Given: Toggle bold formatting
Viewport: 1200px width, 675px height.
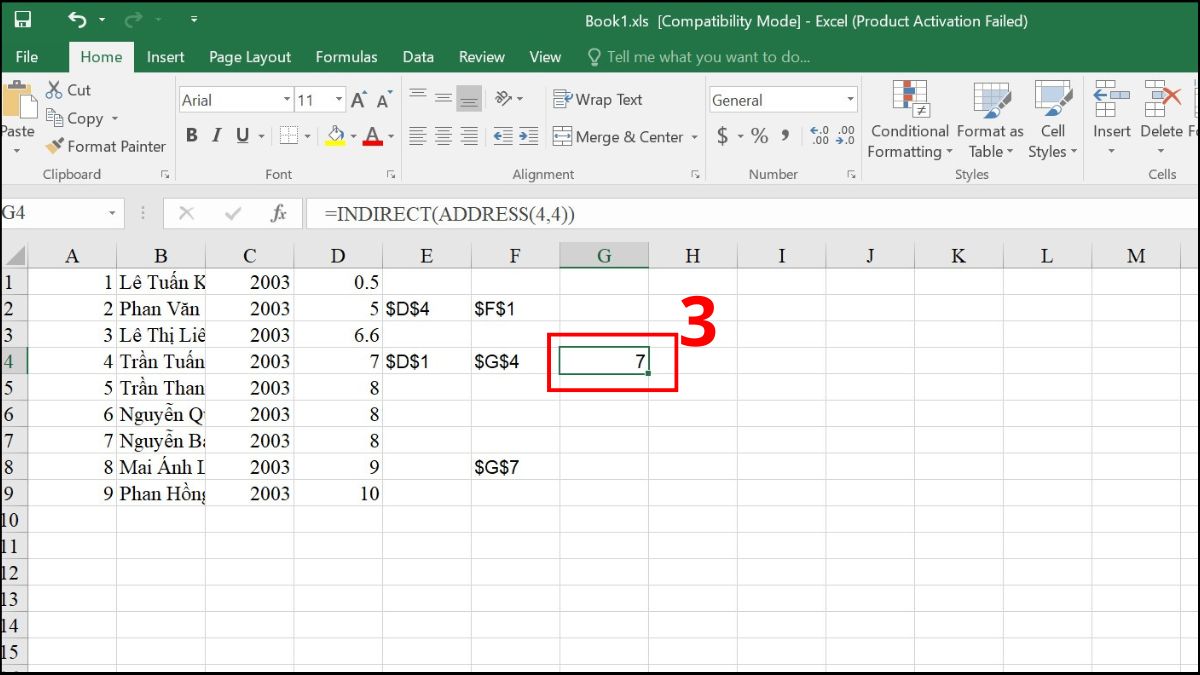Looking at the screenshot, I should tap(192, 134).
